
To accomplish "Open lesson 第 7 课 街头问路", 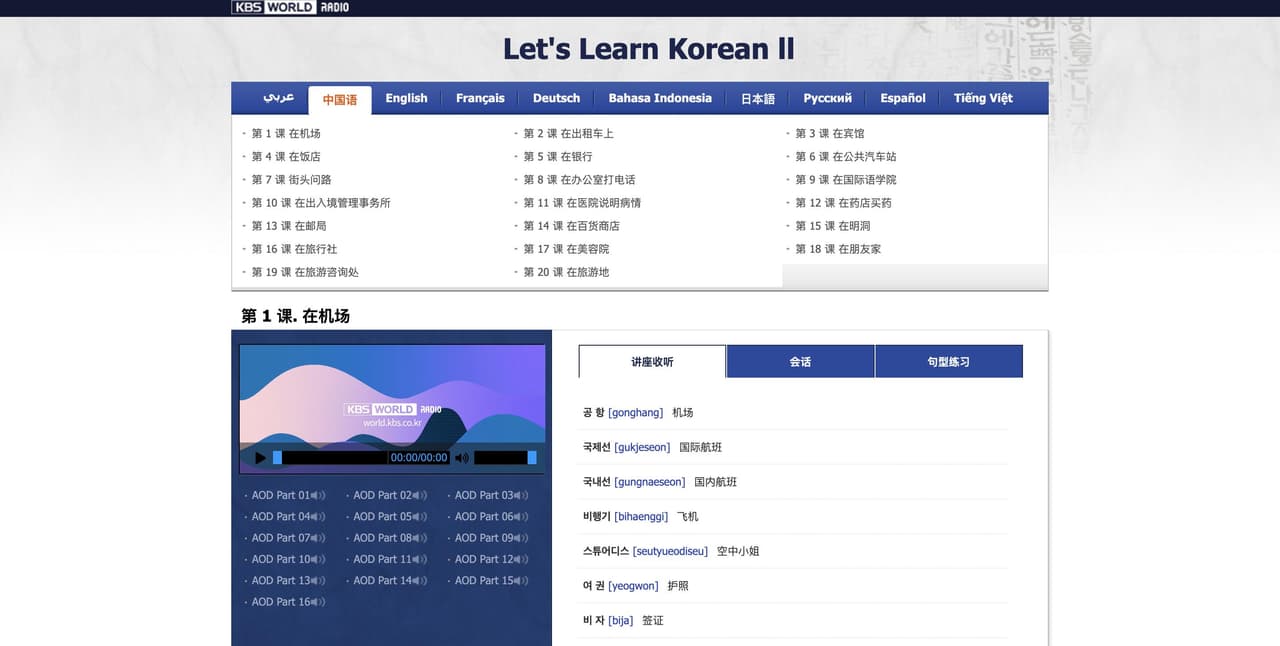I will pyautogui.click(x=291, y=179).
